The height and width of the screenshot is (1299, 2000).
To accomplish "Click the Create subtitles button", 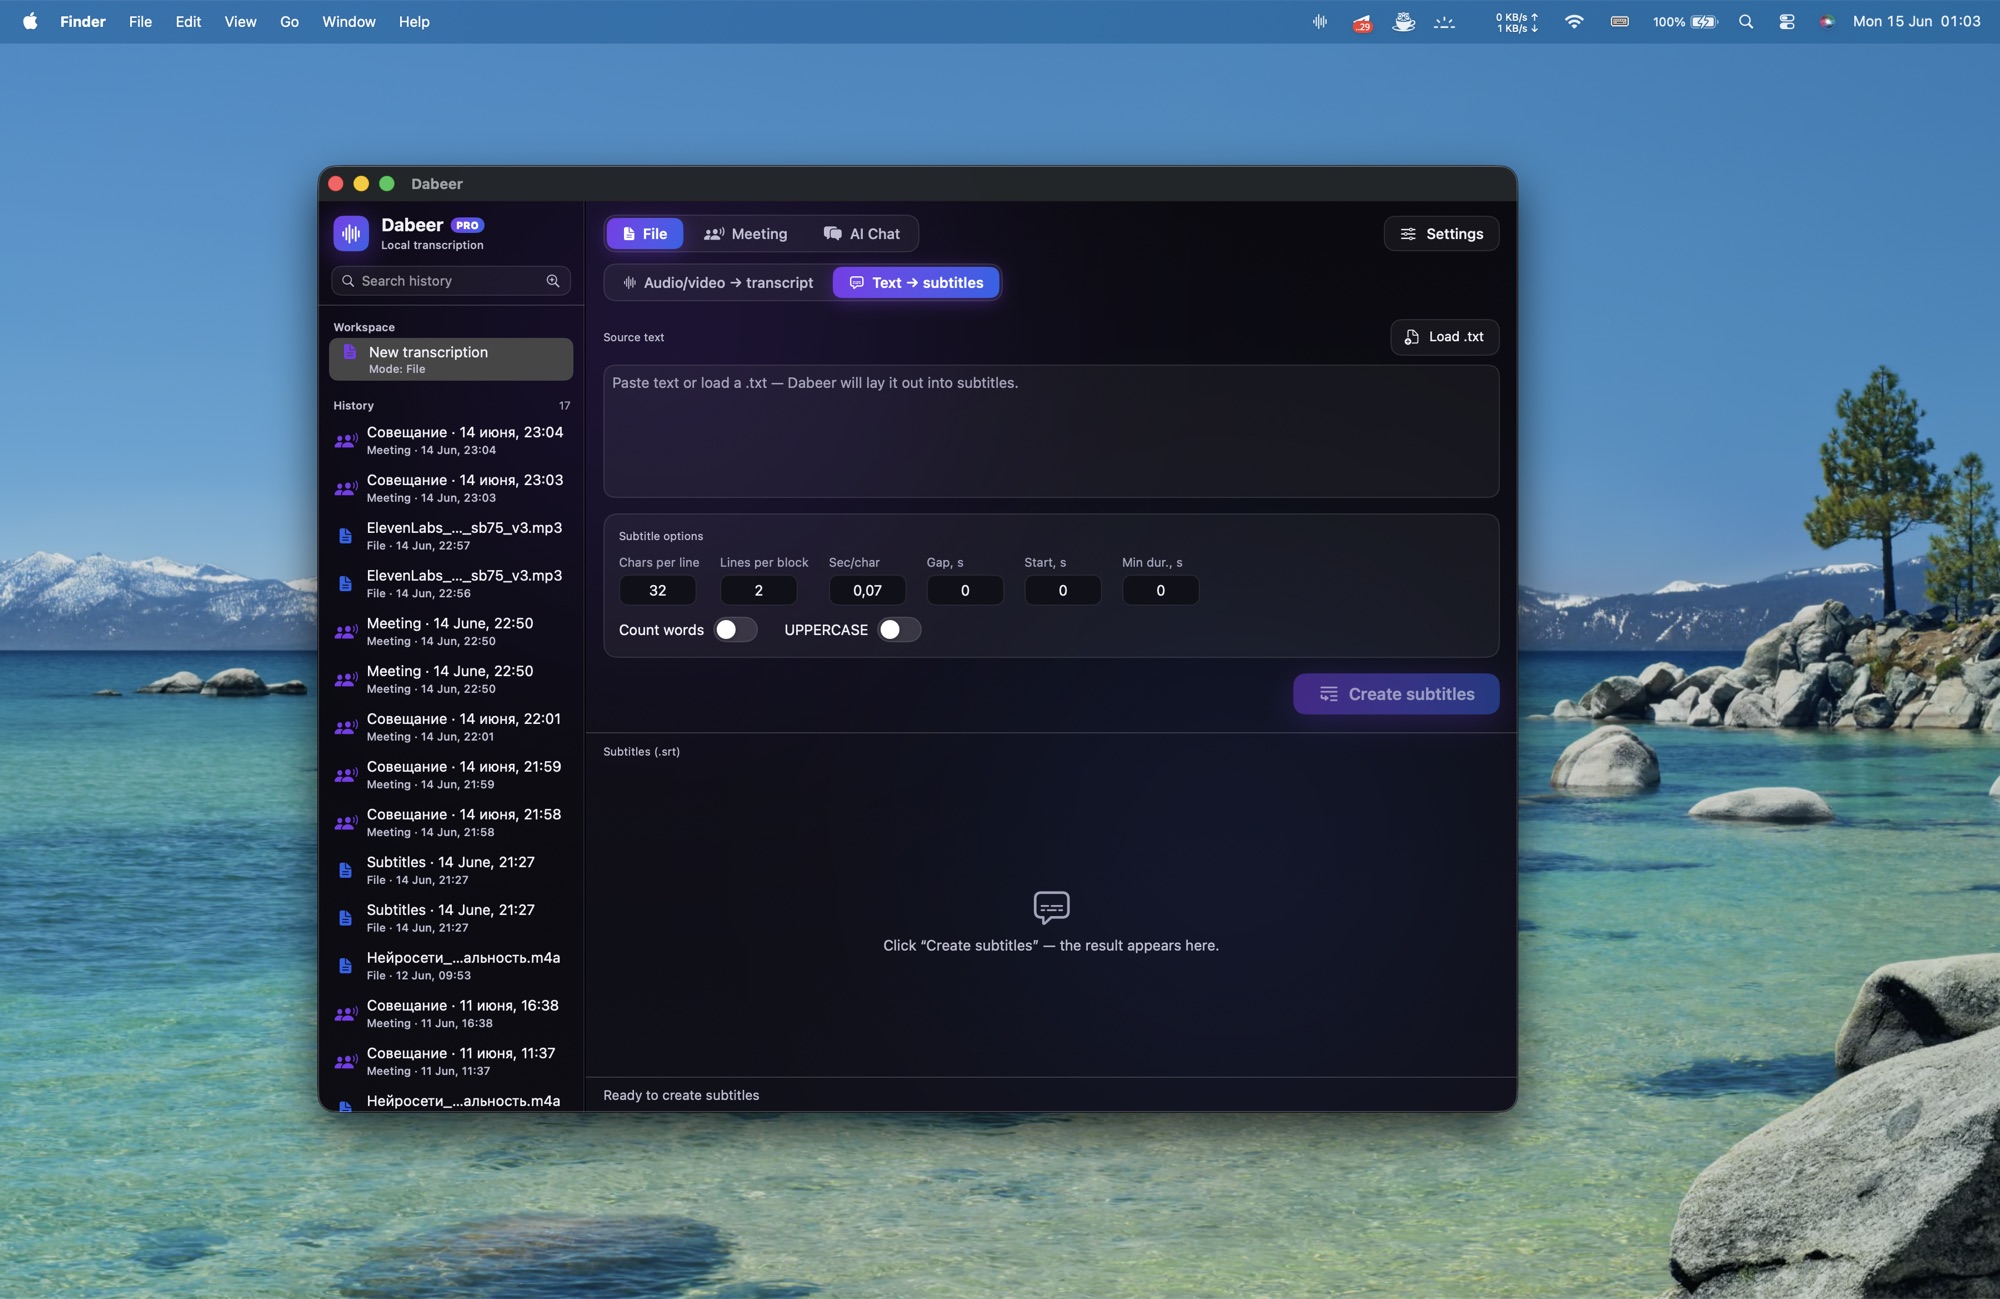I will (x=1396, y=694).
